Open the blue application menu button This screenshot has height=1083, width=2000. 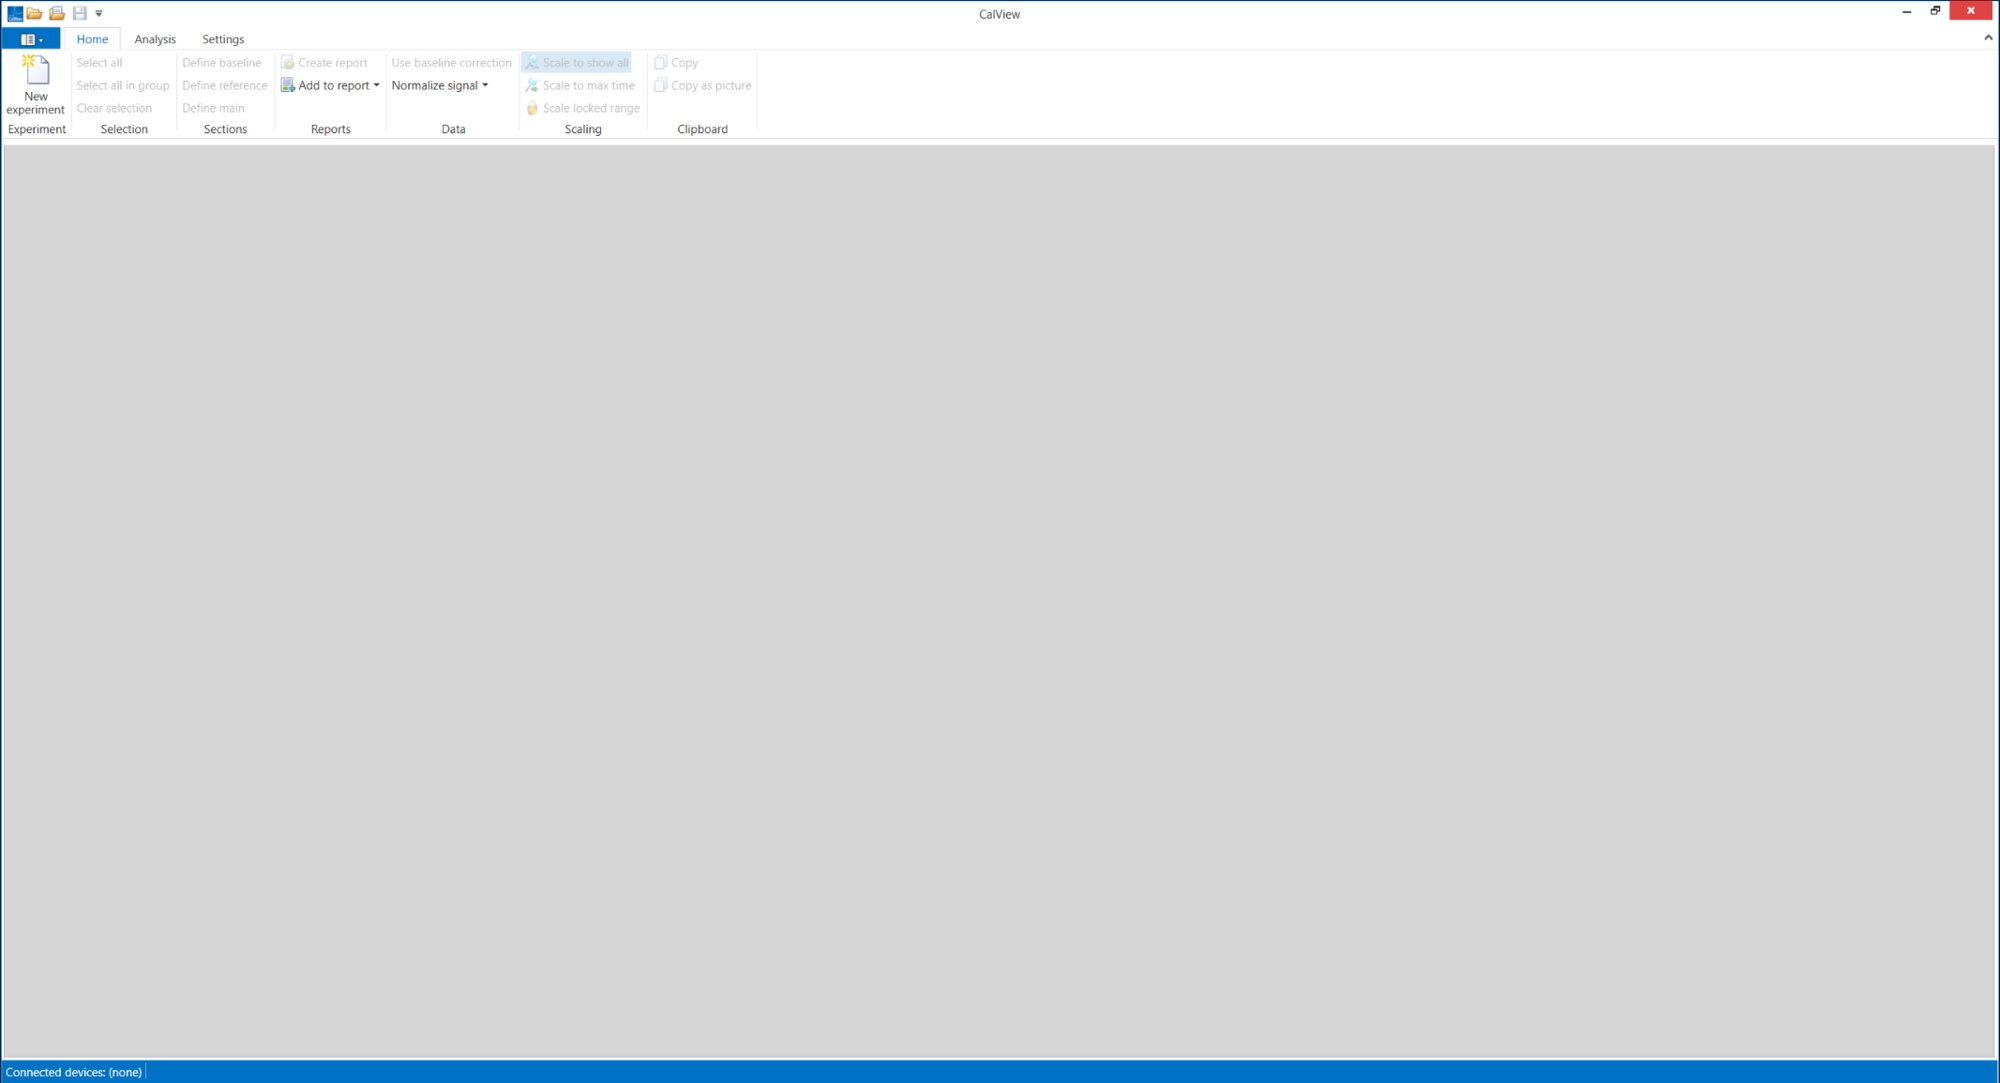31,39
